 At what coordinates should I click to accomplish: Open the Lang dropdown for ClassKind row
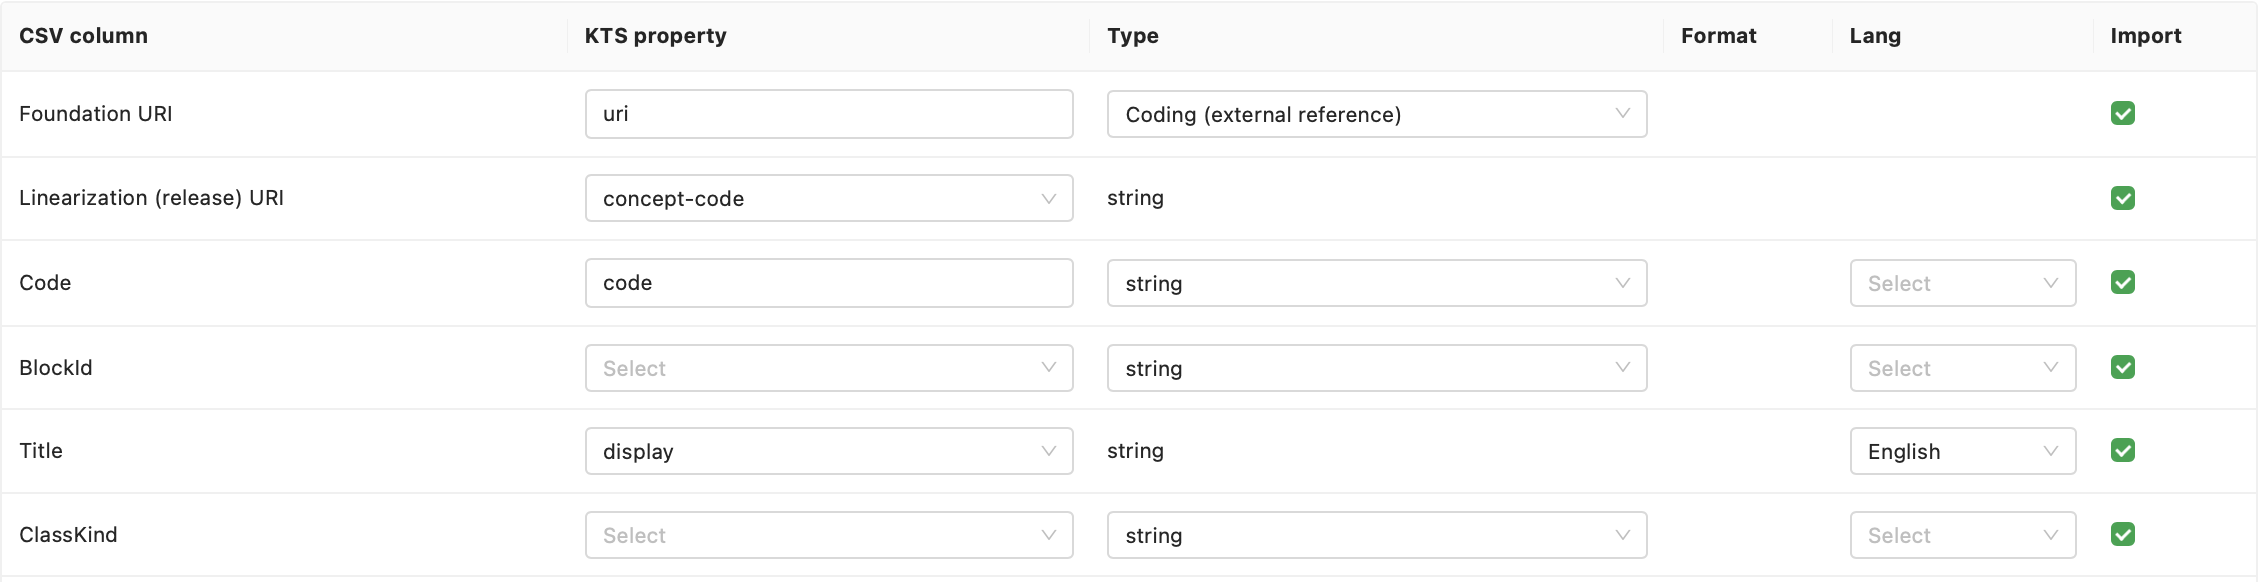[1962, 535]
